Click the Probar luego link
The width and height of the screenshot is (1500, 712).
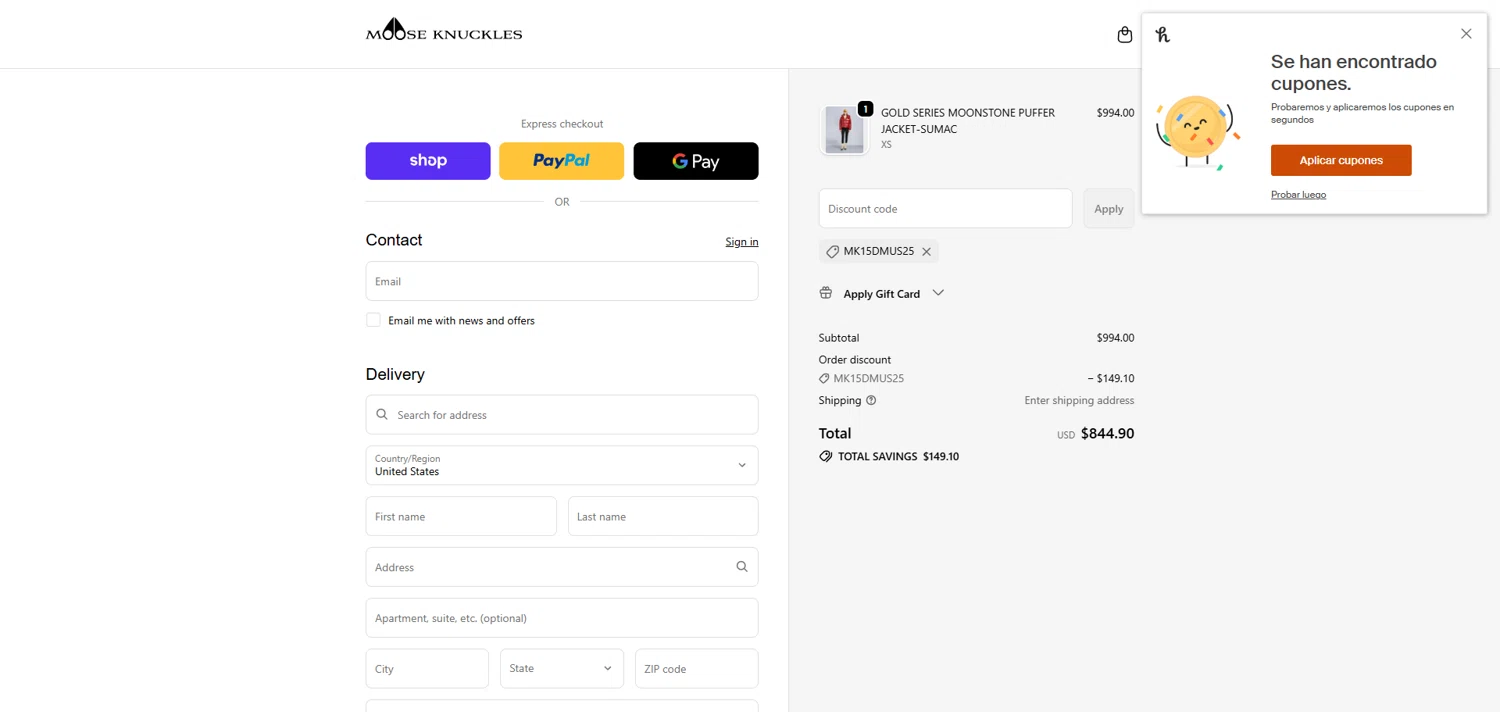(x=1298, y=195)
